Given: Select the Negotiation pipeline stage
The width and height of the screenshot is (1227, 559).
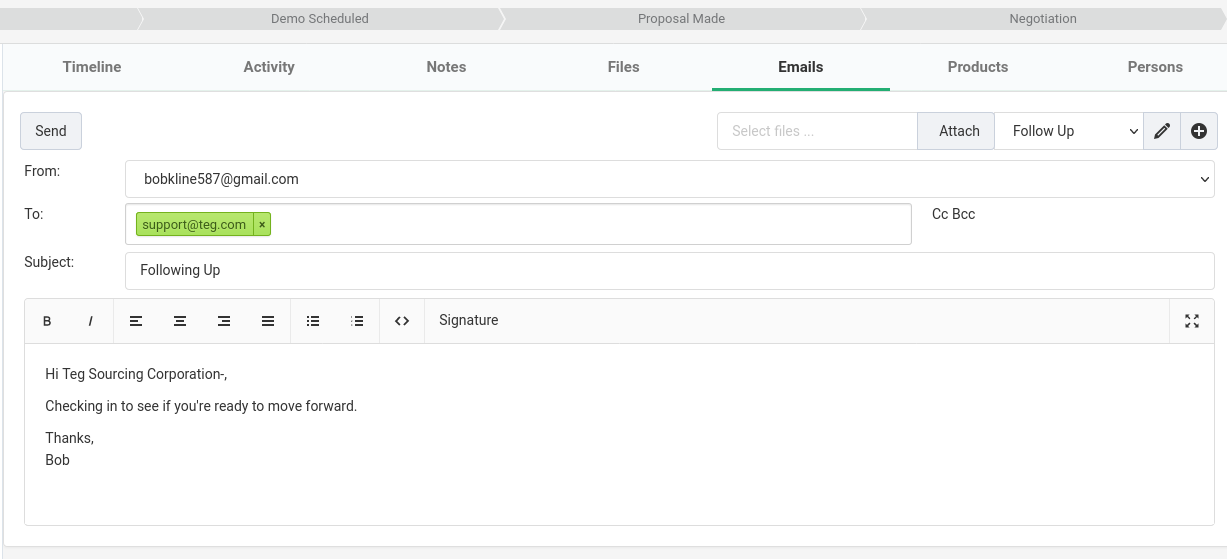Looking at the screenshot, I should point(1043,18).
